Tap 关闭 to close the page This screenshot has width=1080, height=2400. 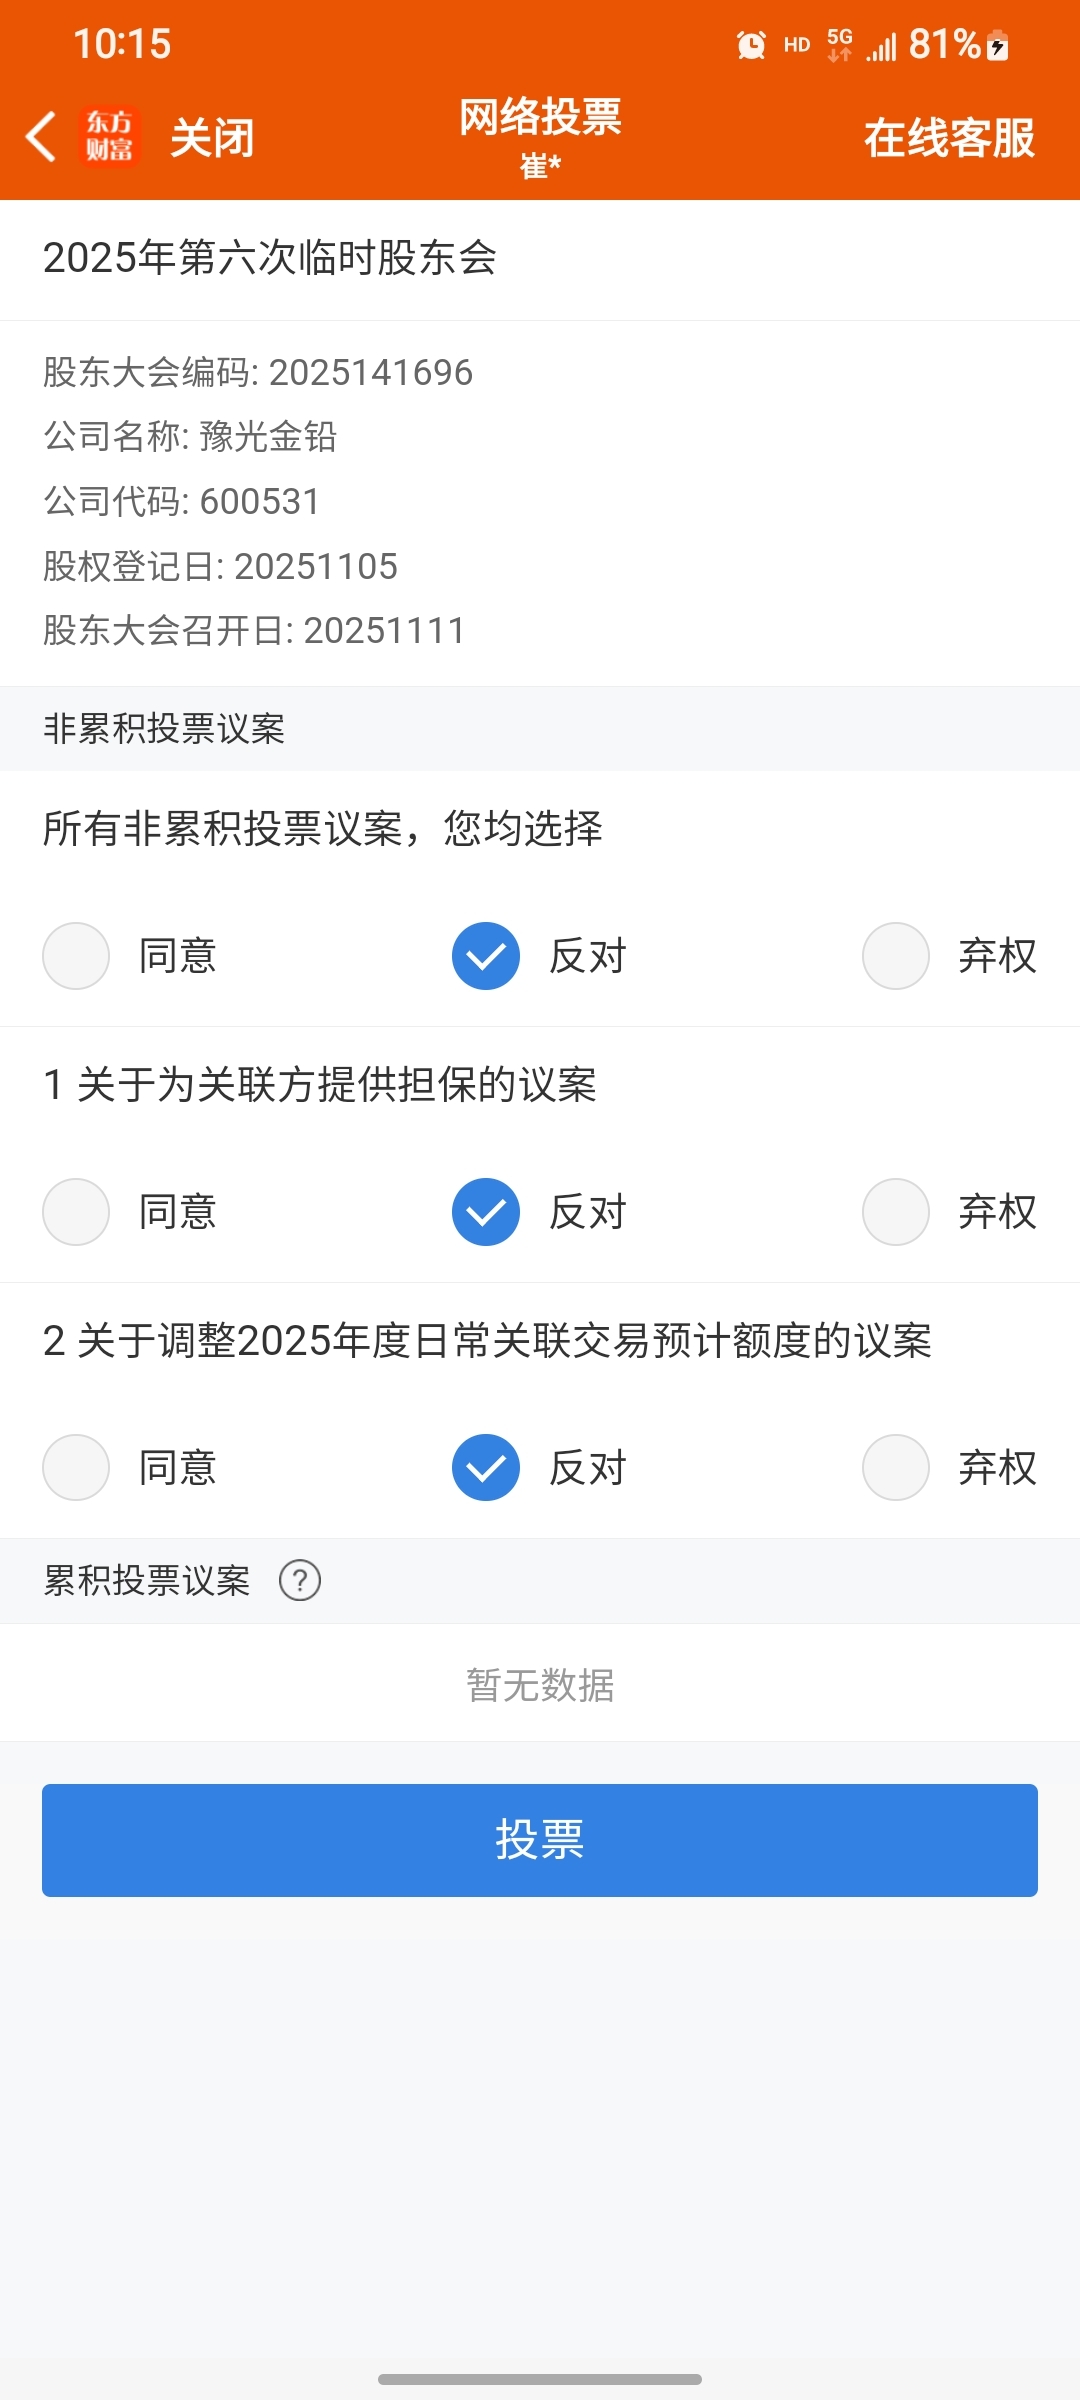[212, 138]
